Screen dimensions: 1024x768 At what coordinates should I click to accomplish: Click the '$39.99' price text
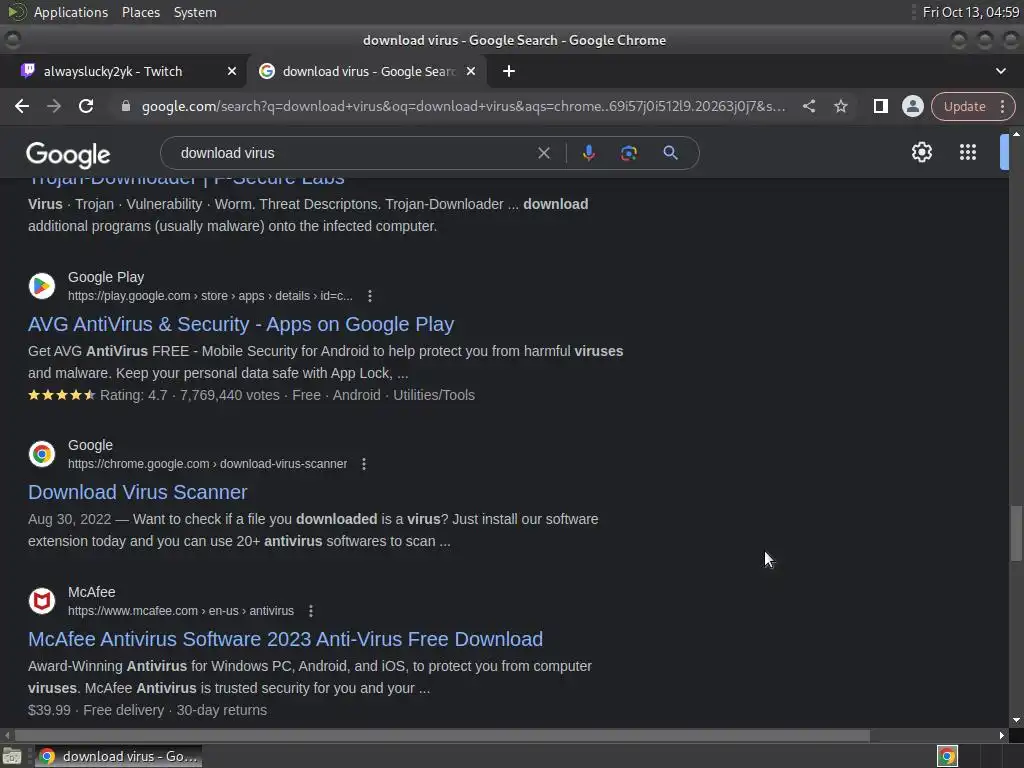click(50, 710)
